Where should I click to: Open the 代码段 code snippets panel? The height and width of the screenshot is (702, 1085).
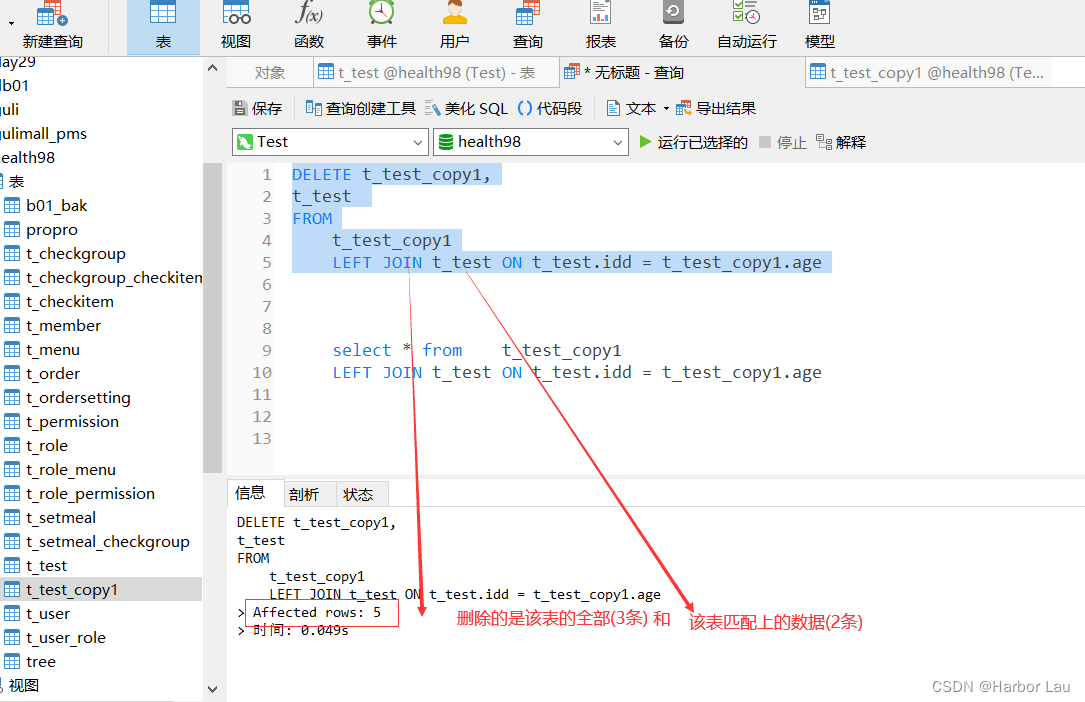550,109
